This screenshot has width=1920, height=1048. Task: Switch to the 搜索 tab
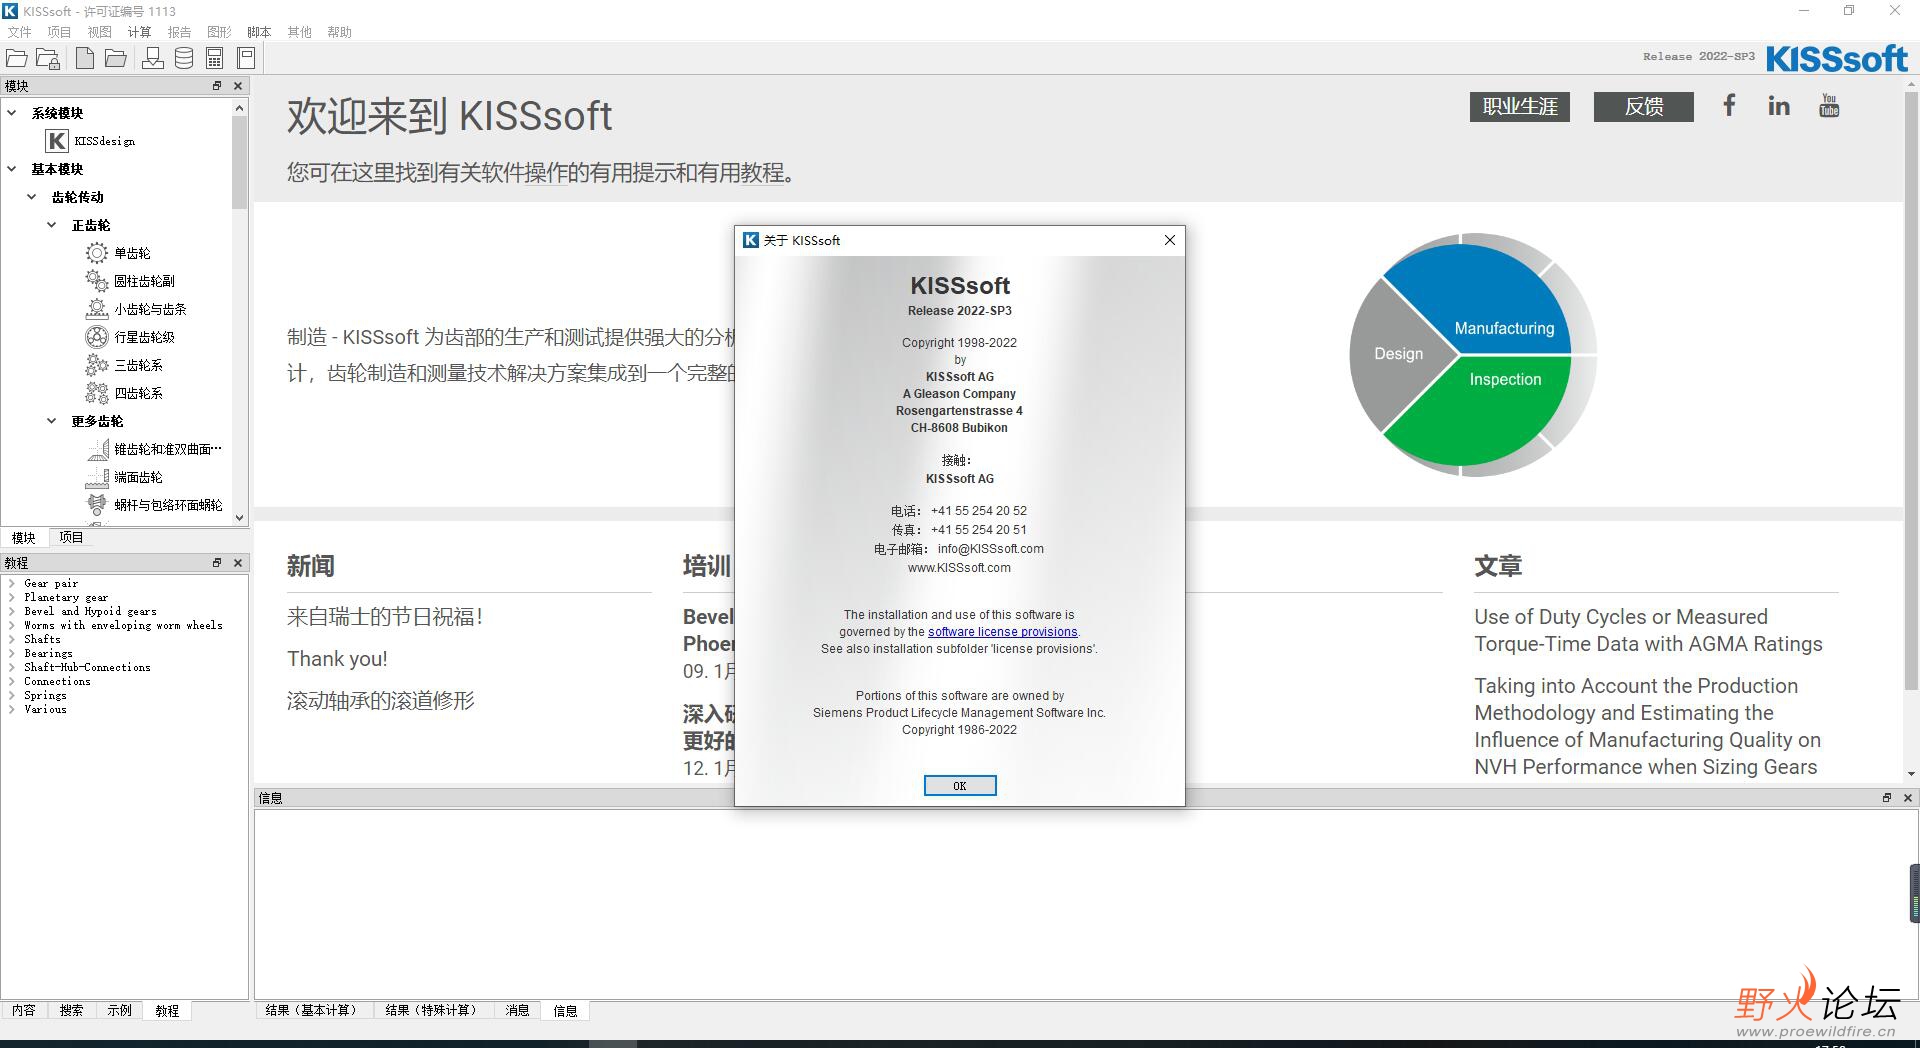pyautogui.click(x=71, y=1010)
